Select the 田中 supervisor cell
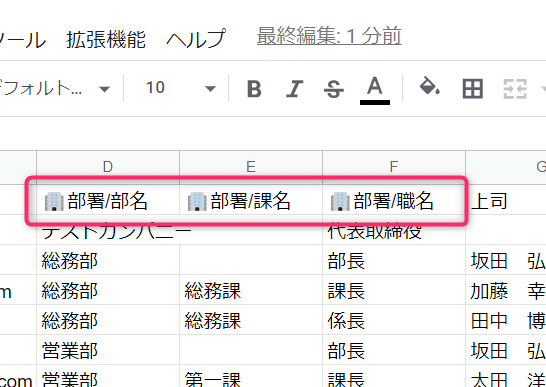 (506, 320)
